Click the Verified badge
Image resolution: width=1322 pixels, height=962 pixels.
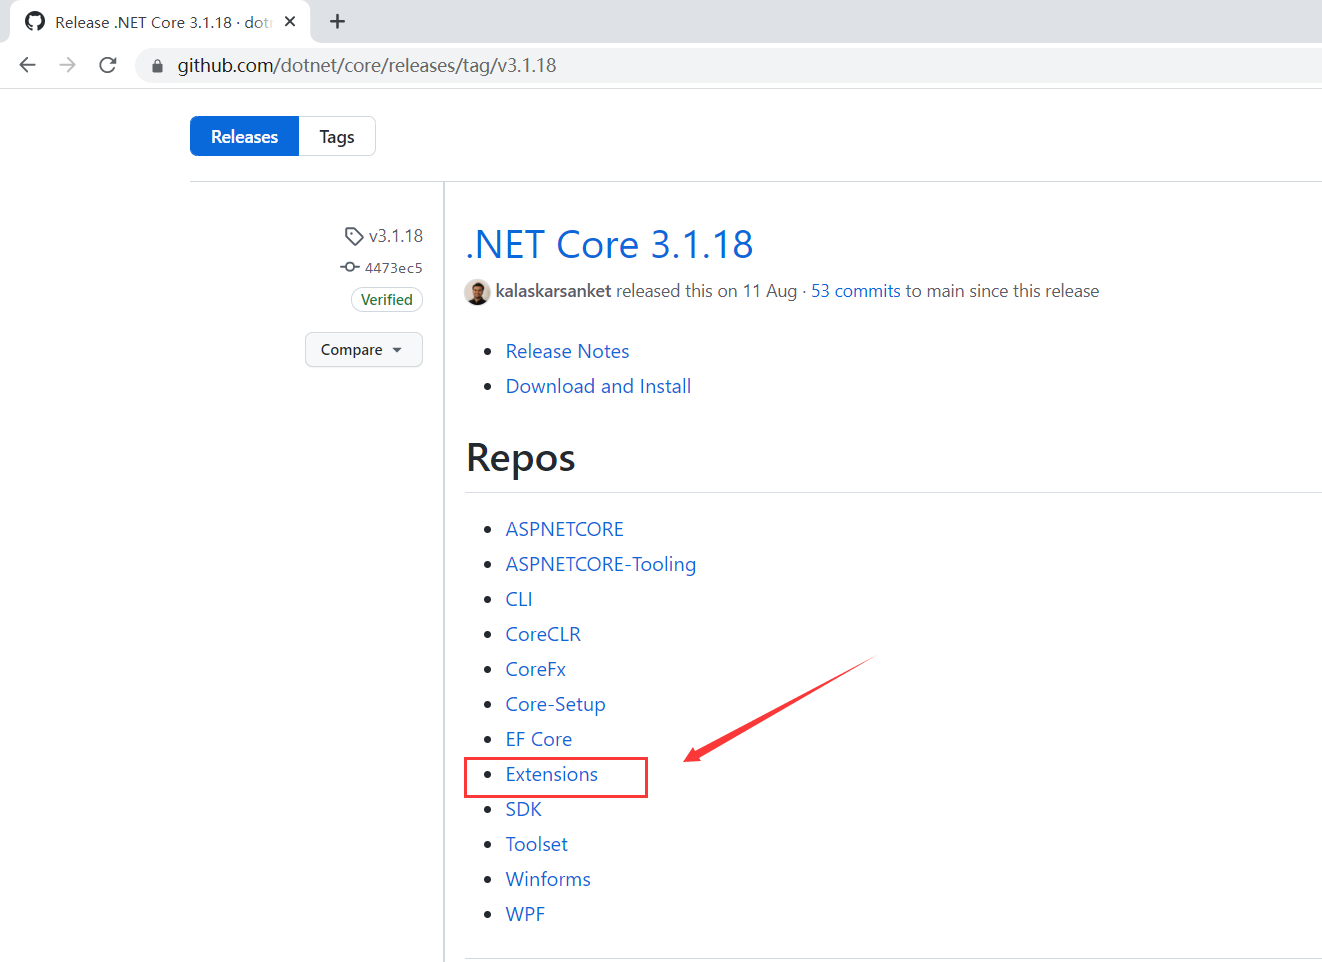pyautogui.click(x=386, y=300)
